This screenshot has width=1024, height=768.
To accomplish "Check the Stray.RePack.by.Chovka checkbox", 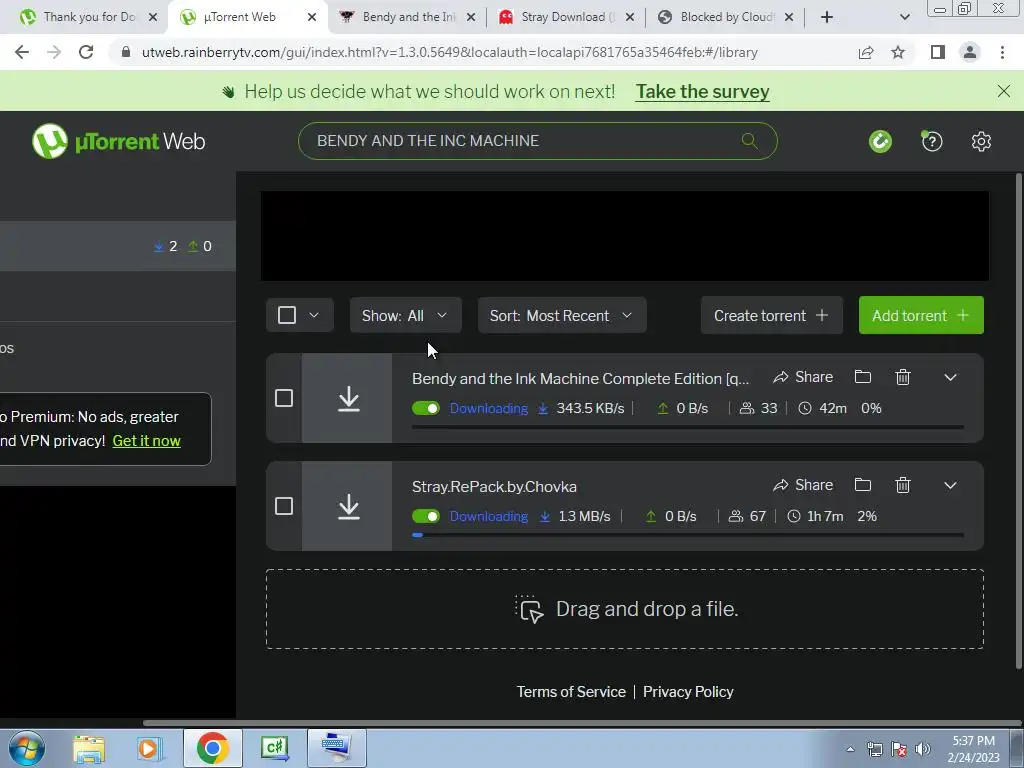I will 283,506.
